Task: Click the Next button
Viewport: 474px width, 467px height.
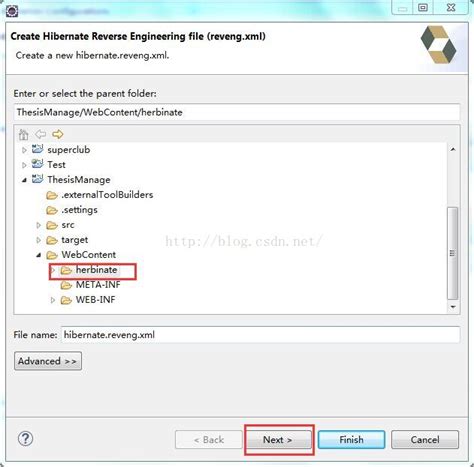Action: 277,440
